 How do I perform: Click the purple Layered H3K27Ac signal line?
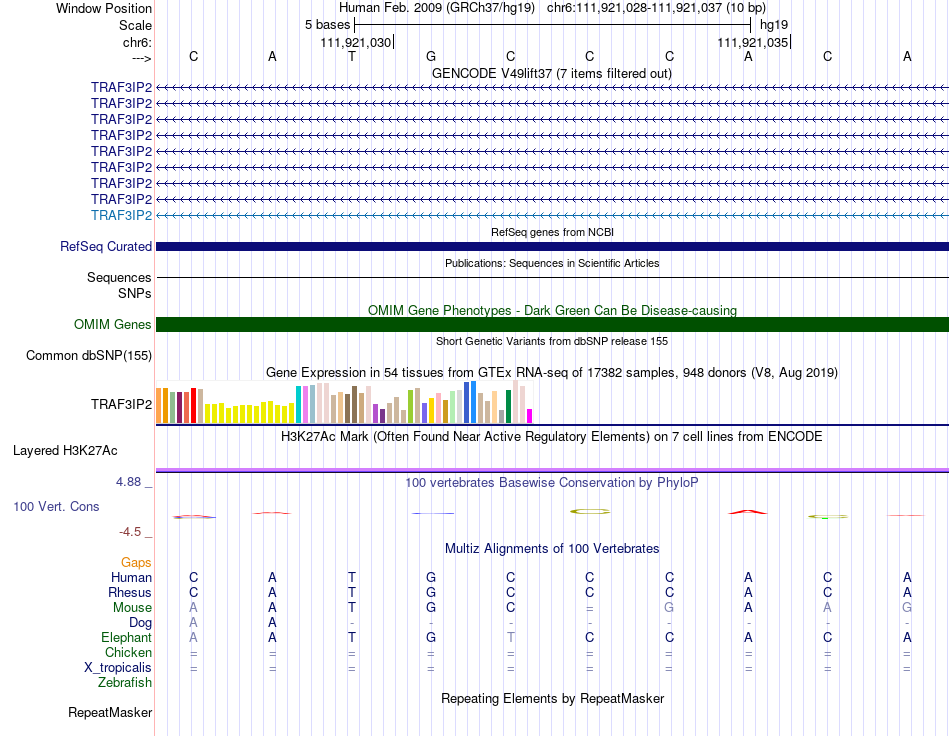pyautogui.click(x=552, y=470)
